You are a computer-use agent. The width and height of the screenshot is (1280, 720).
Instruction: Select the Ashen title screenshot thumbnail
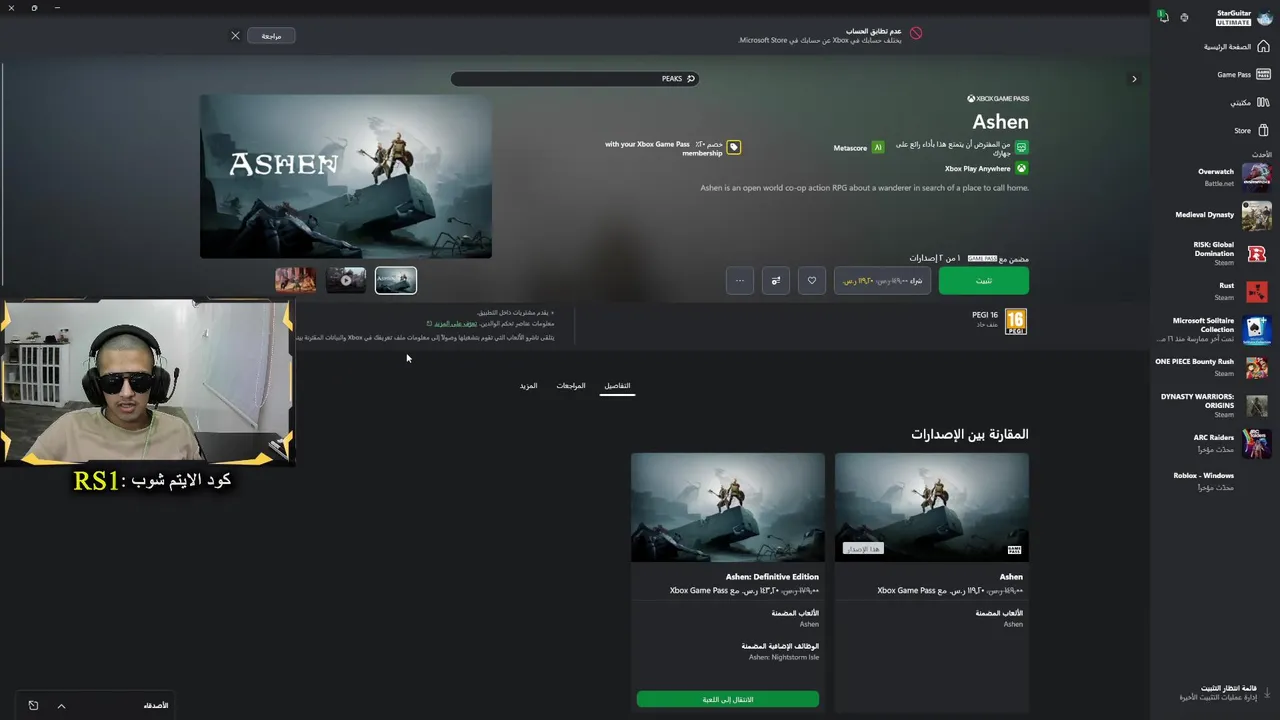click(x=396, y=281)
